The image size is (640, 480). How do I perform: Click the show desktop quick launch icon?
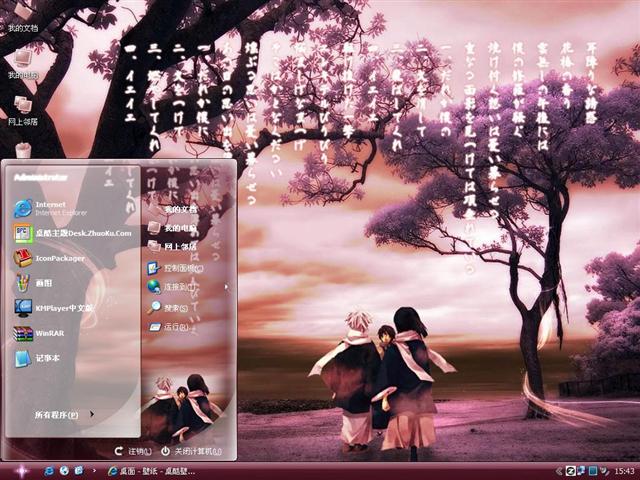[79, 471]
